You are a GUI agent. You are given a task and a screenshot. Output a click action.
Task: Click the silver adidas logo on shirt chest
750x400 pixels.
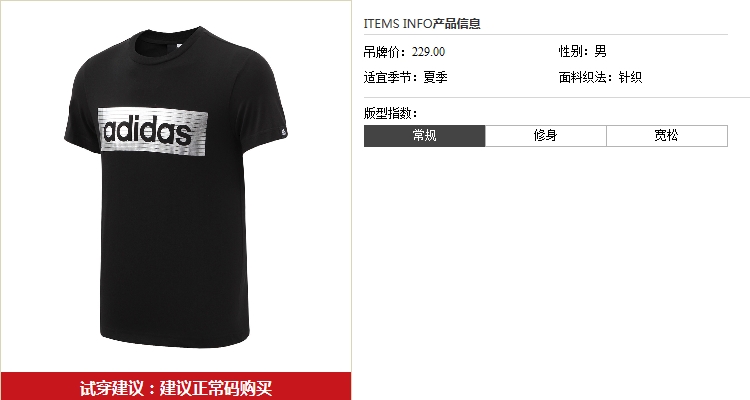click(x=153, y=131)
